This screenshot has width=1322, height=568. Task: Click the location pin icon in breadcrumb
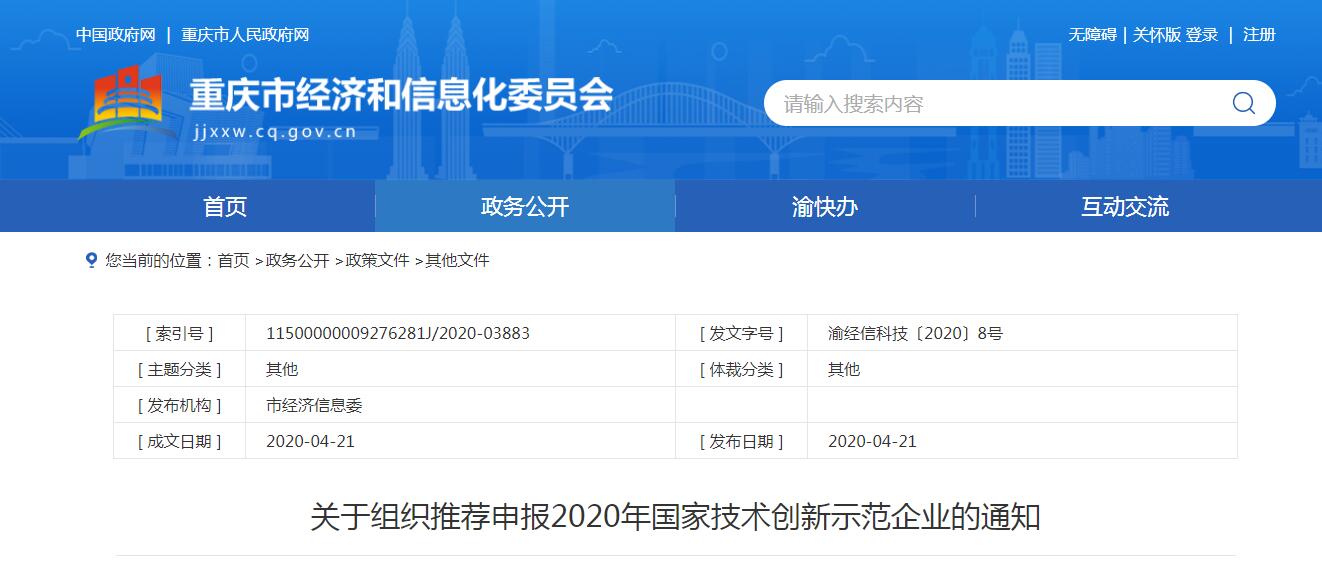(92, 260)
